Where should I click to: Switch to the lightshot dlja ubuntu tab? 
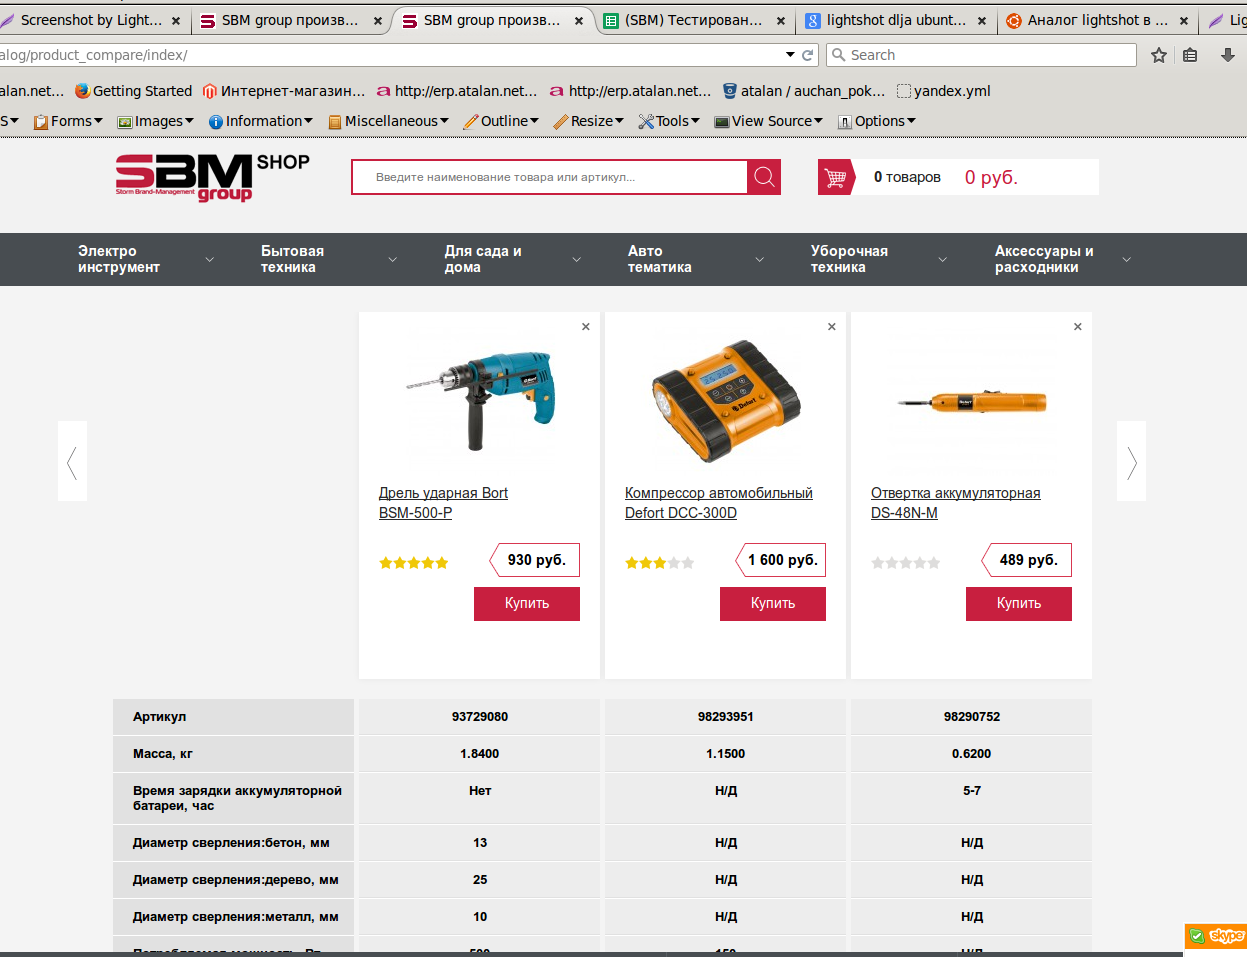(x=896, y=20)
